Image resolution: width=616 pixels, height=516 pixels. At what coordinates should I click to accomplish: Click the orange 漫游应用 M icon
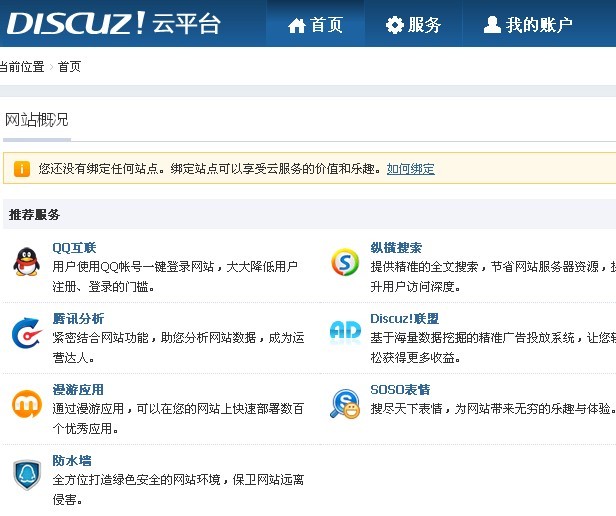click(x=26, y=404)
